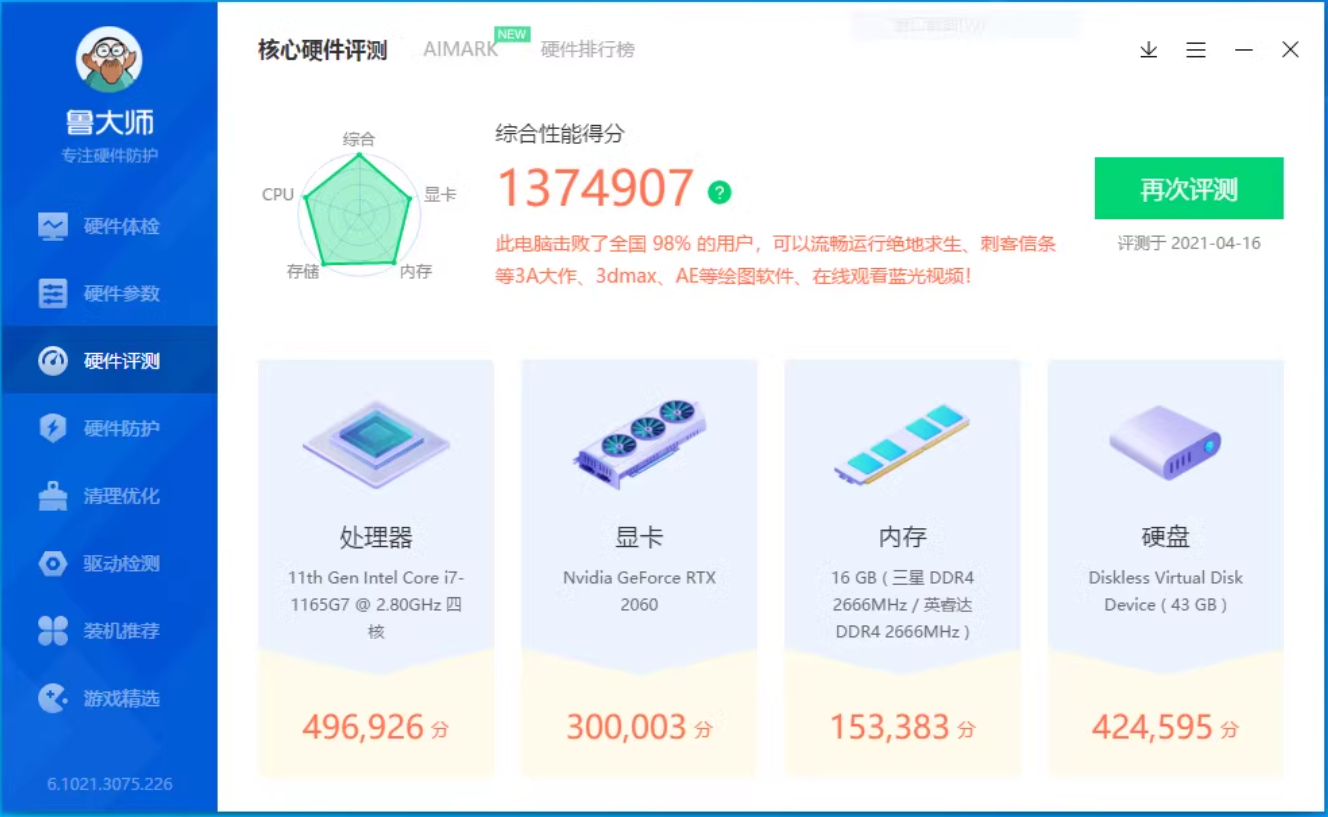Viewport: 1328px width, 817px height.
Task: Click the 专注硬件防护 slogan
Action: click(109, 156)
